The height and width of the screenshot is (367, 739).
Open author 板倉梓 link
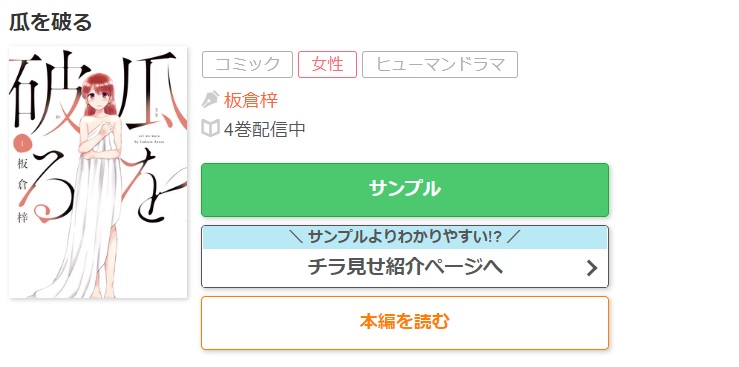coord(251,100)
